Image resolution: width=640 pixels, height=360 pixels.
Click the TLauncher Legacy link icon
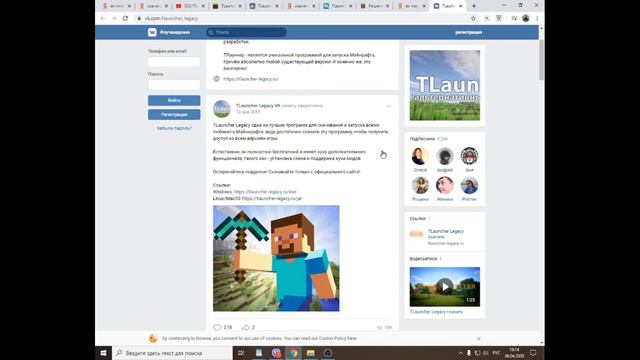pyautogui.click(x=416, y=234)
